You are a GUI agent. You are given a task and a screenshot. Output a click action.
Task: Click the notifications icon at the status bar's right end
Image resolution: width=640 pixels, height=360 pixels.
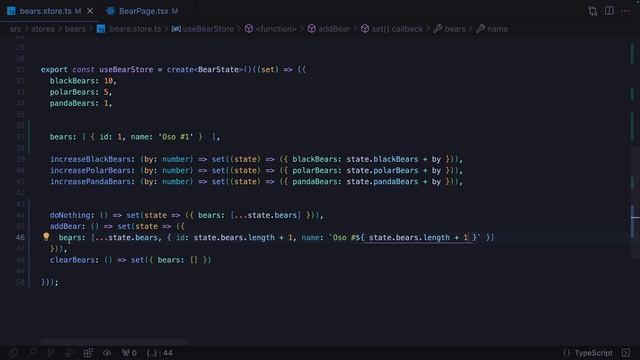coord(626,353)
